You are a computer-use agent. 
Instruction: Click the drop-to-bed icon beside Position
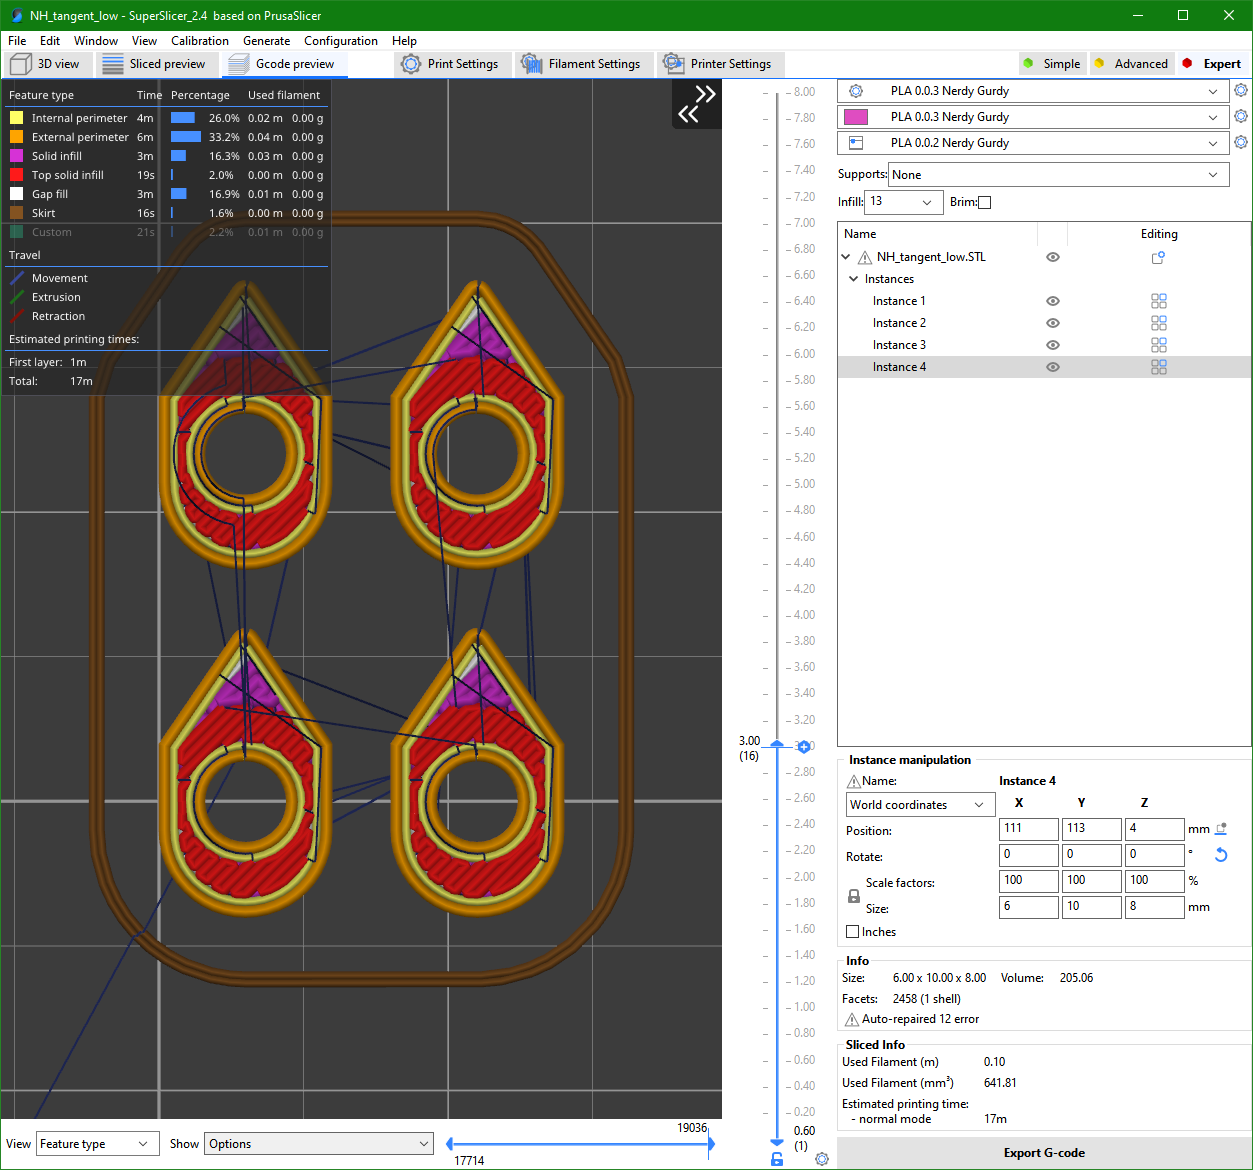(1221, 829)
